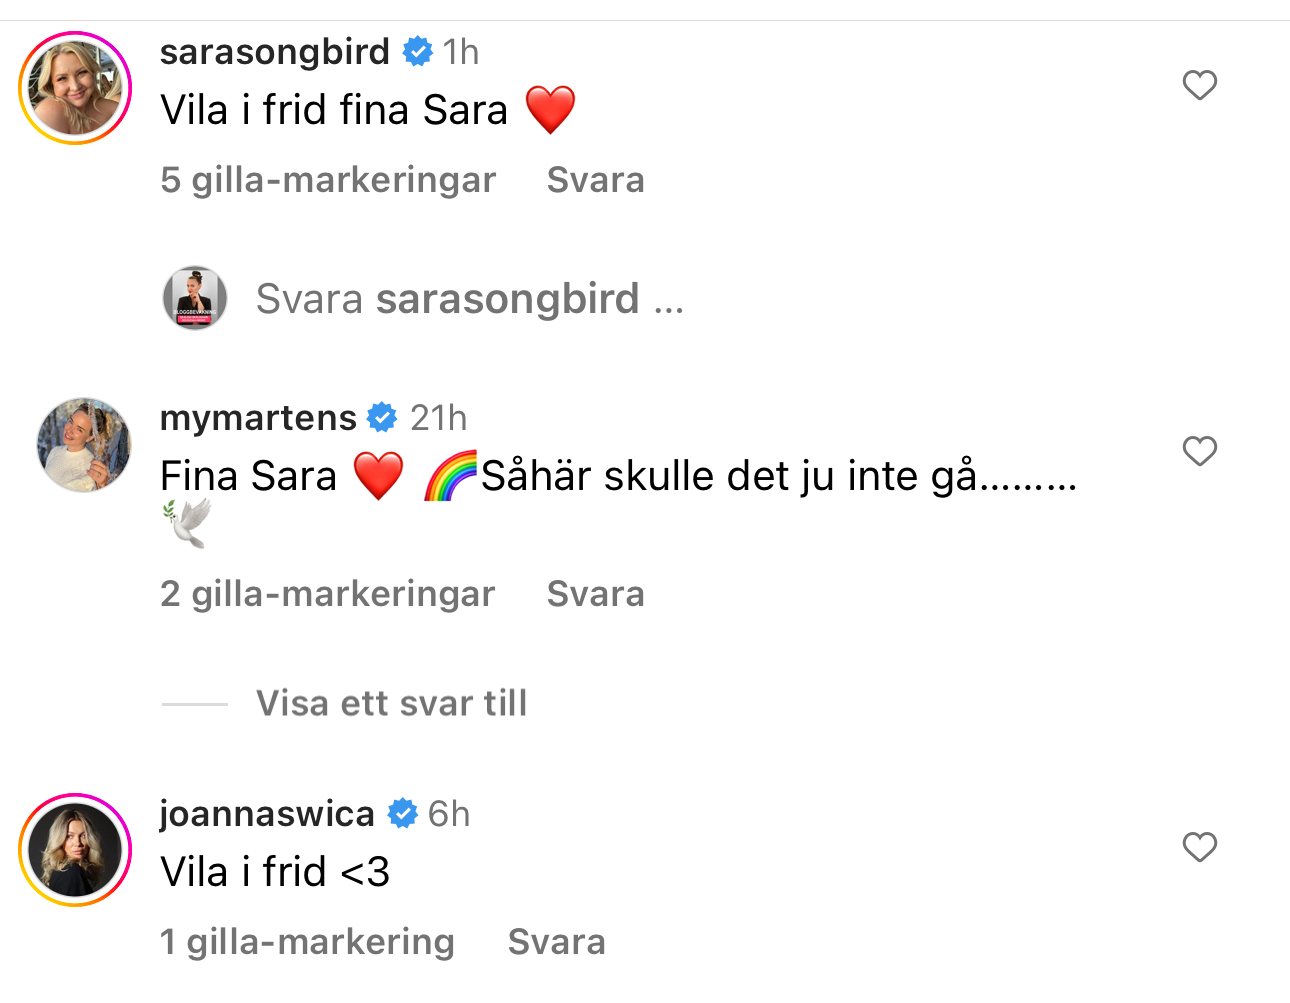1290x1003 pixels.
Task: Like mymartens' comment with the heart icon
Action: pos(1199,451)
